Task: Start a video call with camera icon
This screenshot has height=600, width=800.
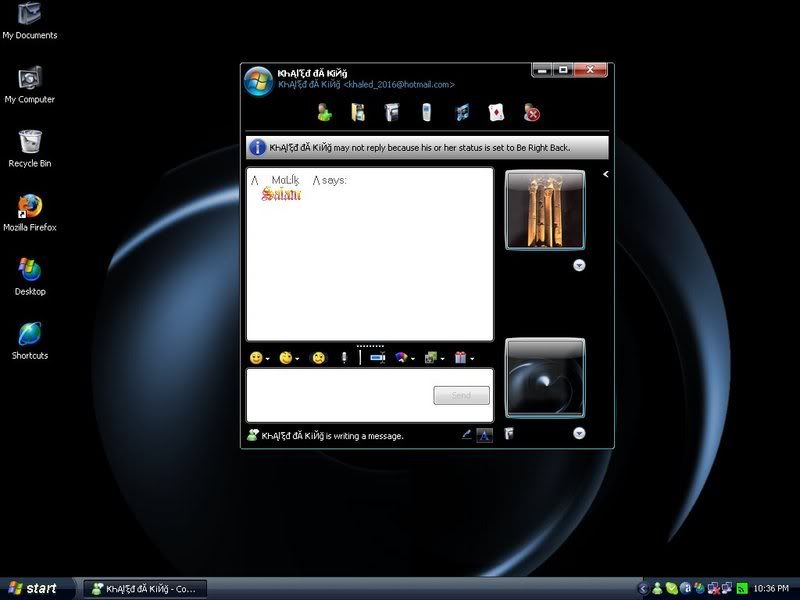Action: pos(392,113)
